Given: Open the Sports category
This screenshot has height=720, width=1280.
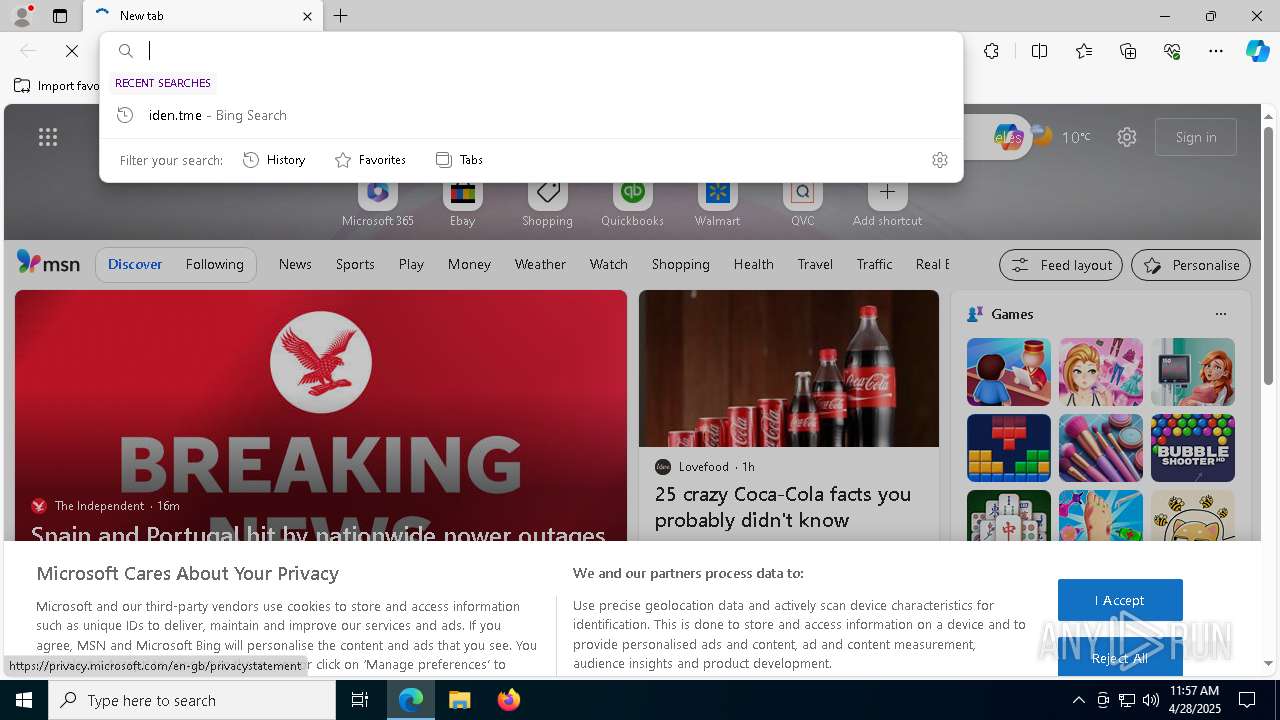Looking at the screenshot, I should pos(355,264).
